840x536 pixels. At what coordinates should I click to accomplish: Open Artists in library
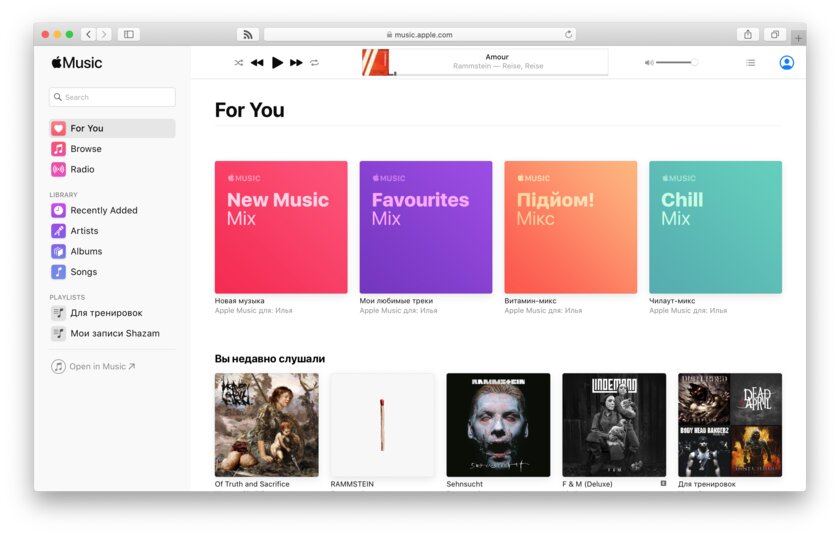pos(112,231)
